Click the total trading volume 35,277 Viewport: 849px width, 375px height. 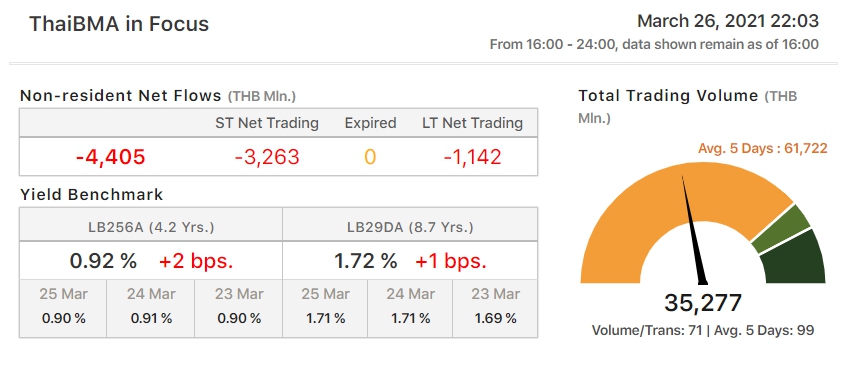coord(702,302)
